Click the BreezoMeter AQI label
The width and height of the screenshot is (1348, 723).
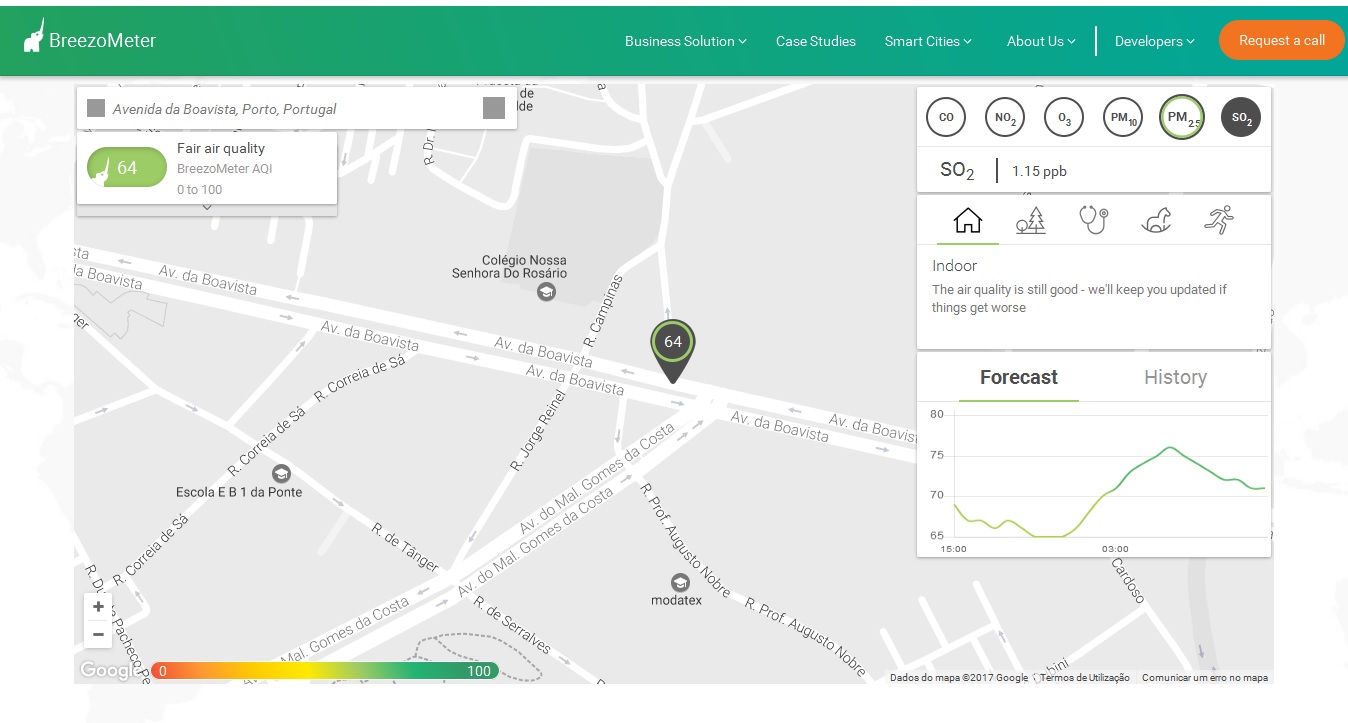click(x=225, y=169)
